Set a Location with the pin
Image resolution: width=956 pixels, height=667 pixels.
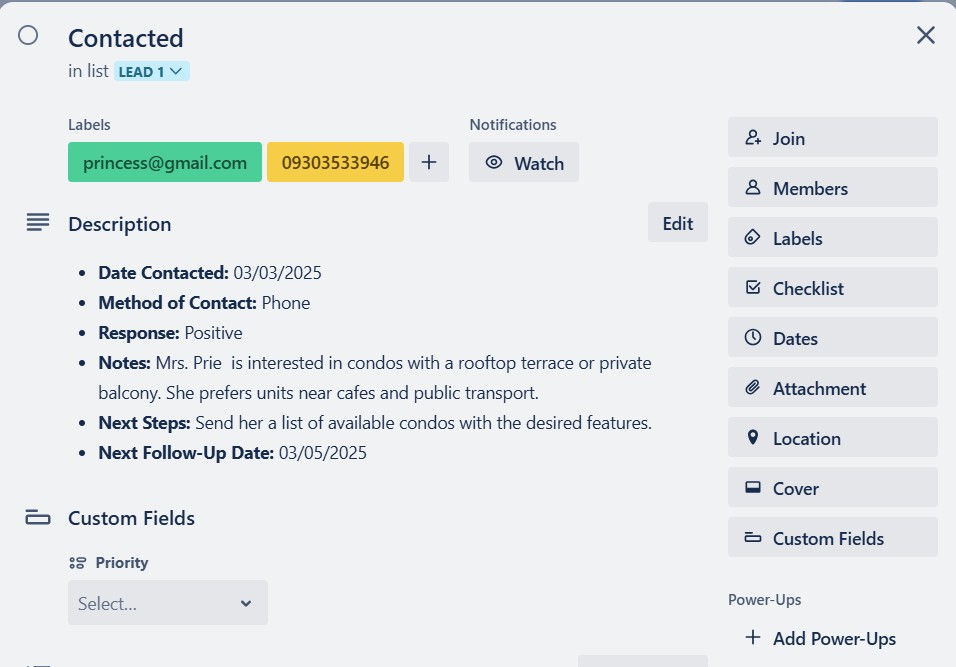(x=832, y=438)
